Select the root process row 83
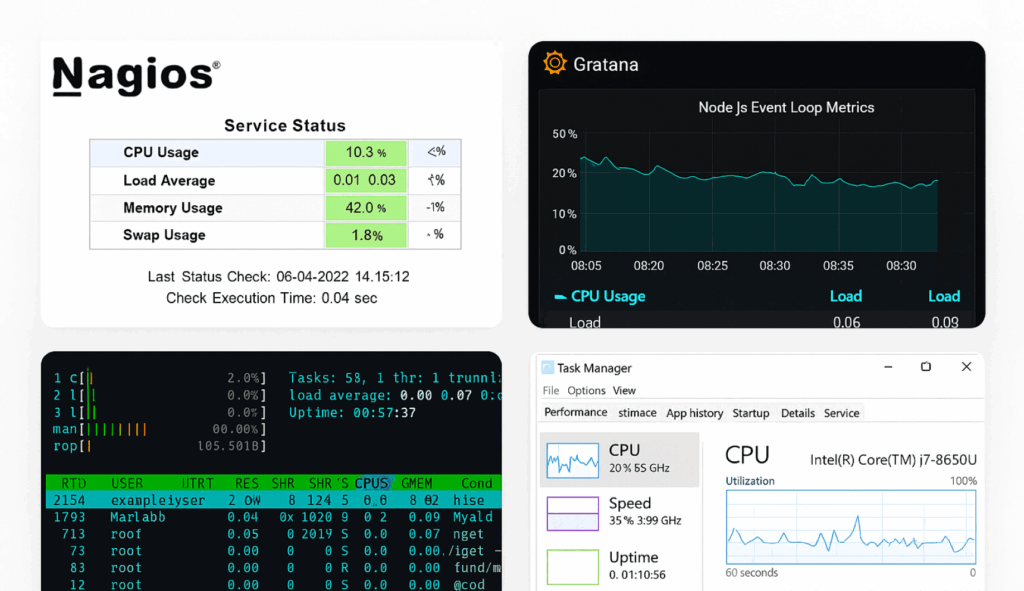Screen dimensions: 1024x591 point(274,568)
